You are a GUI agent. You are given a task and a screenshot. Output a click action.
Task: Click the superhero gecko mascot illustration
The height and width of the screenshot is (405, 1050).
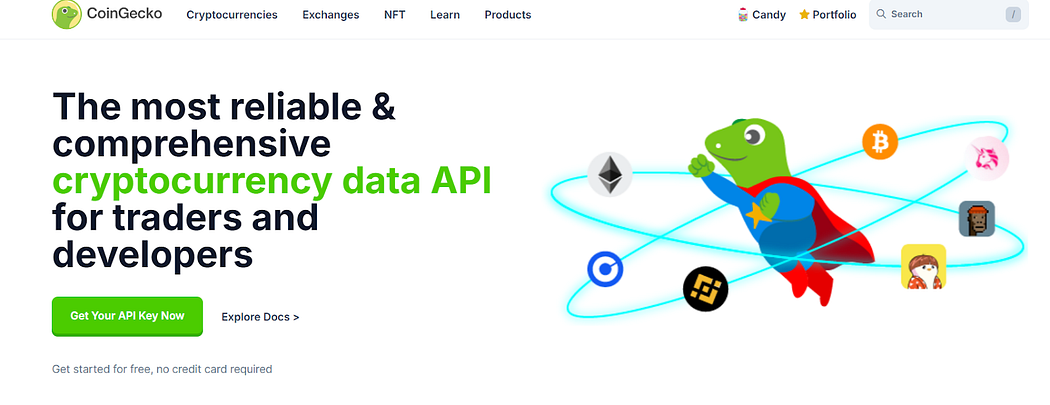point(780,211)
